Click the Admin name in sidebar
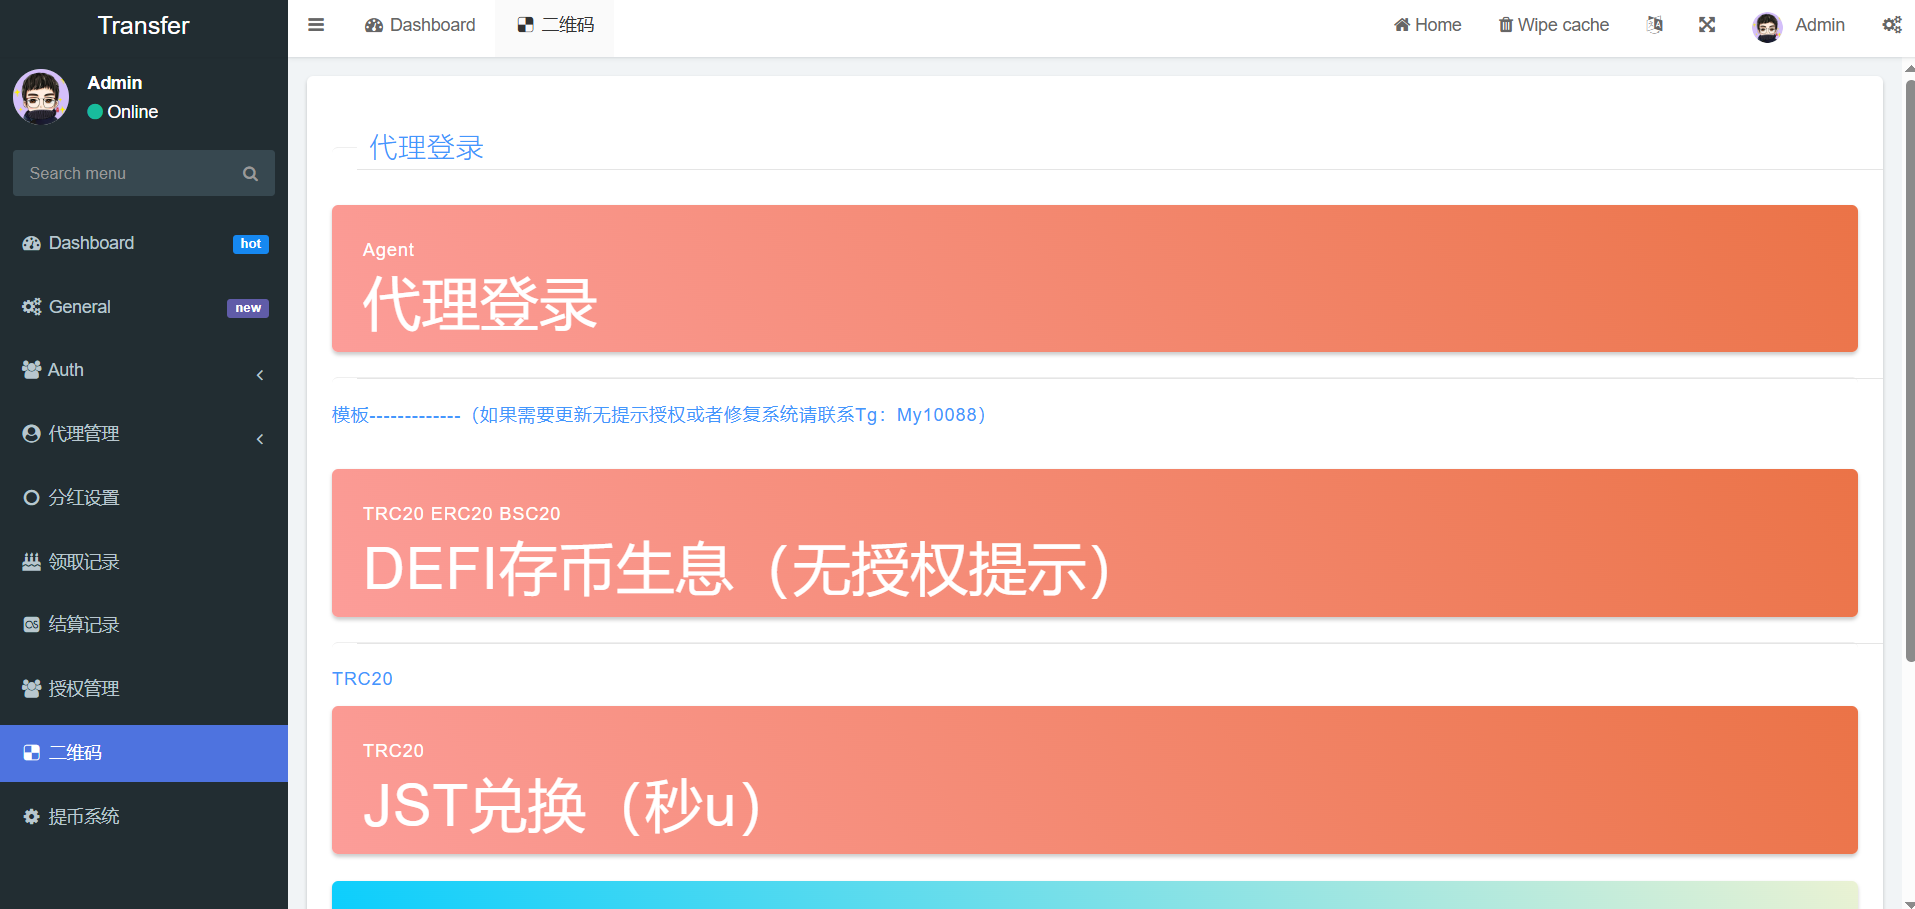The width and height of the screenshot is (1915, 909). point(115,83)
